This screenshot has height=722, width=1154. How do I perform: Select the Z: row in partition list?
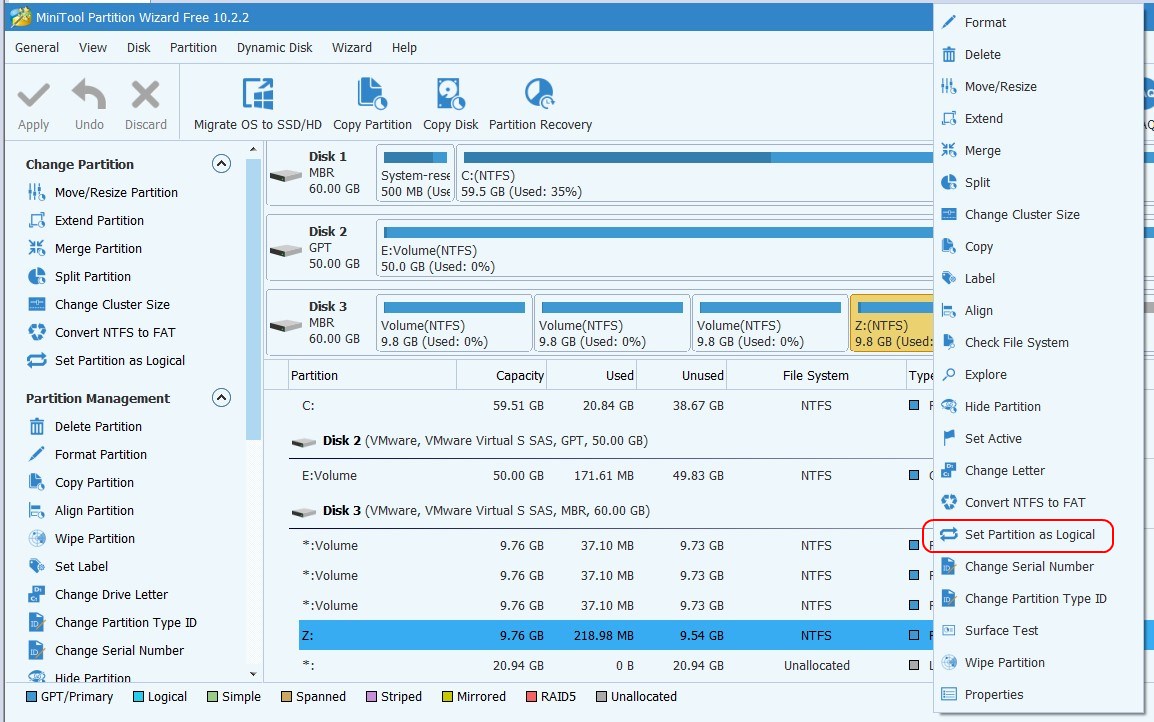coord(615,636)
